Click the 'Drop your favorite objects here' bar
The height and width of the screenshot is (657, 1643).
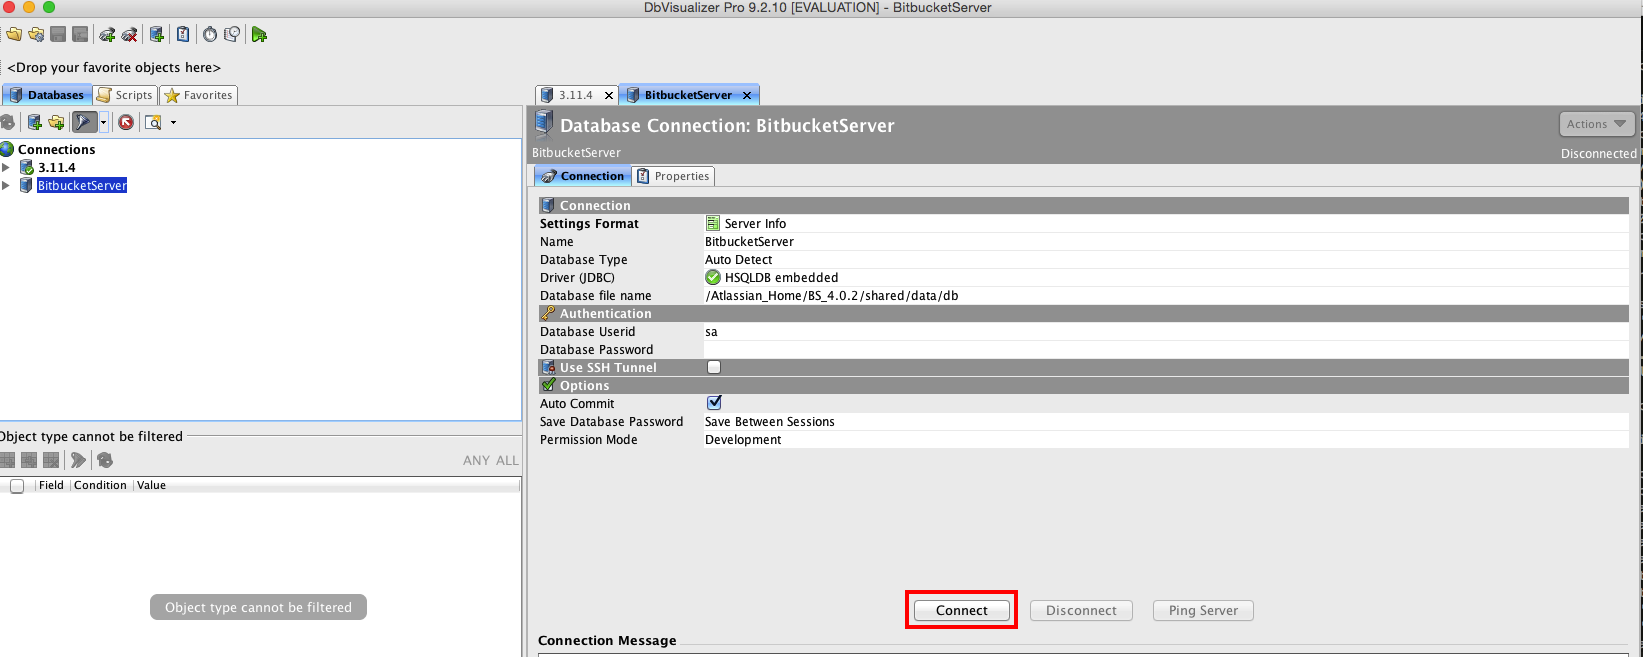pyautogui.click(x=114, y=67)
